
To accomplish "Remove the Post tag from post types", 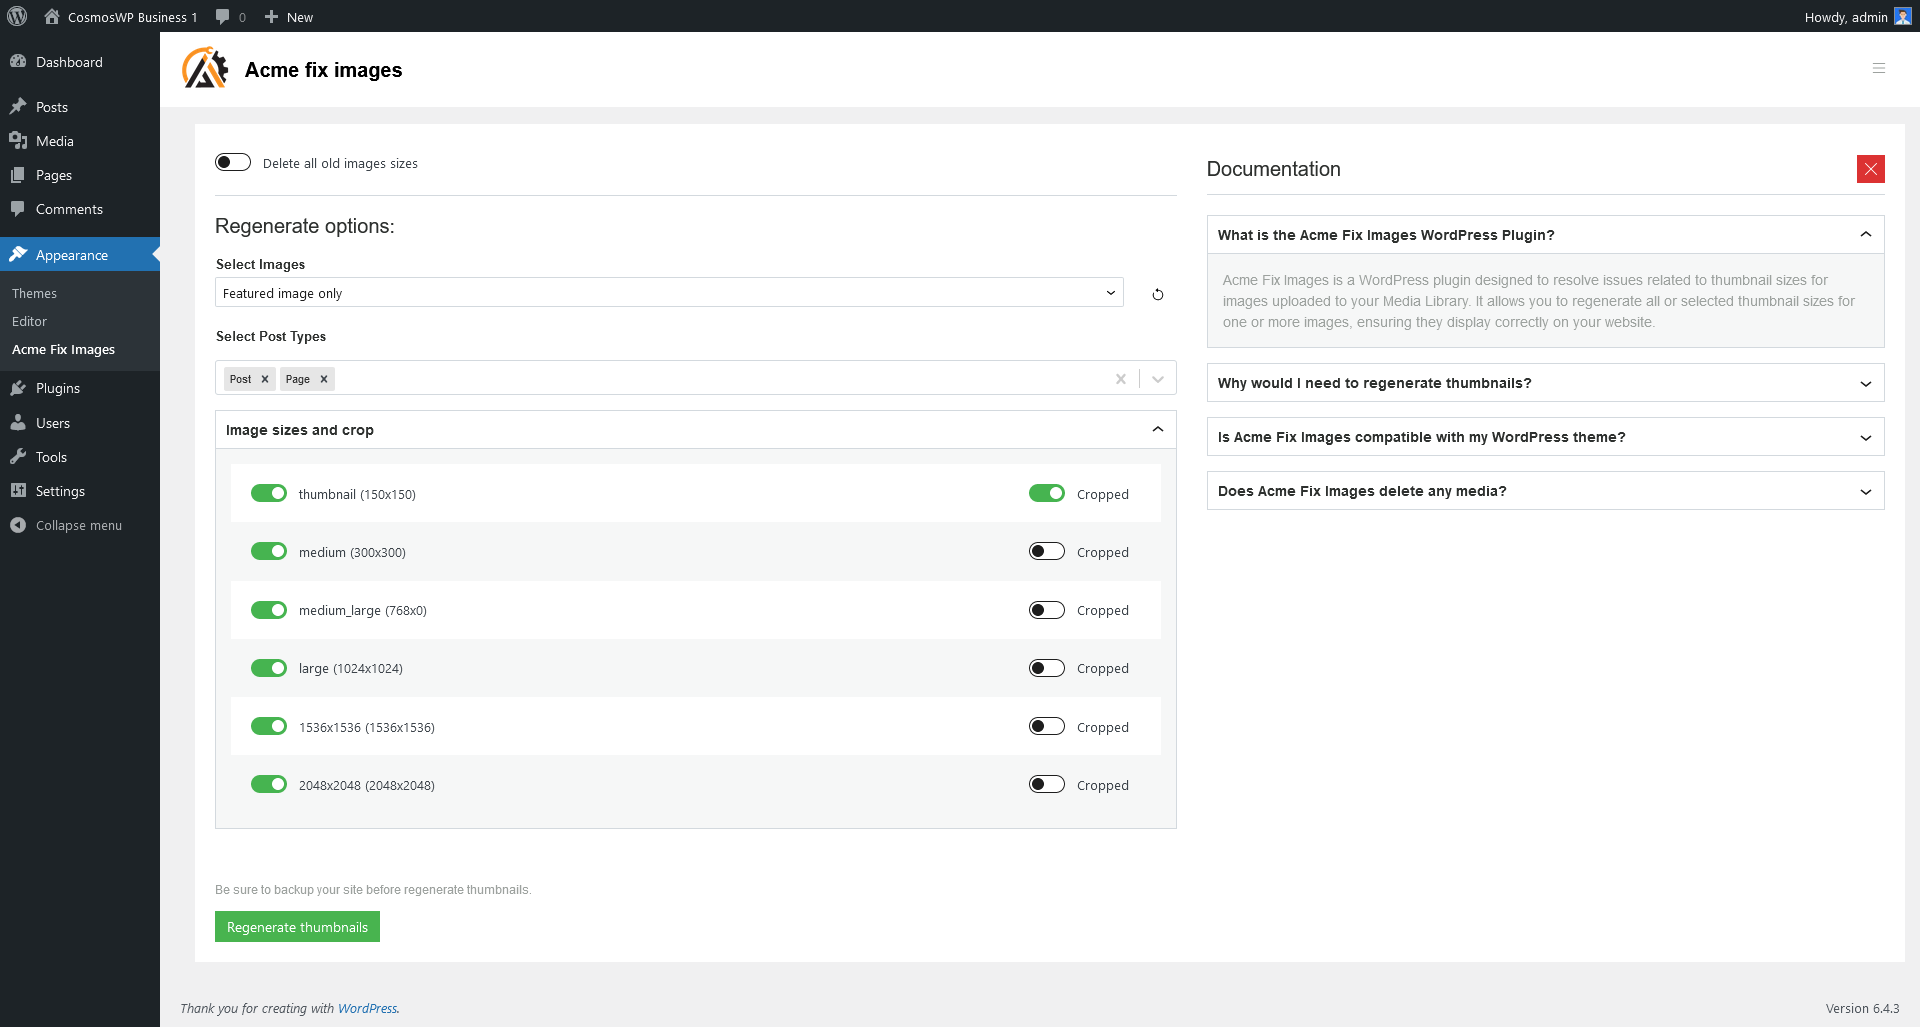I will tap(265, 379).
